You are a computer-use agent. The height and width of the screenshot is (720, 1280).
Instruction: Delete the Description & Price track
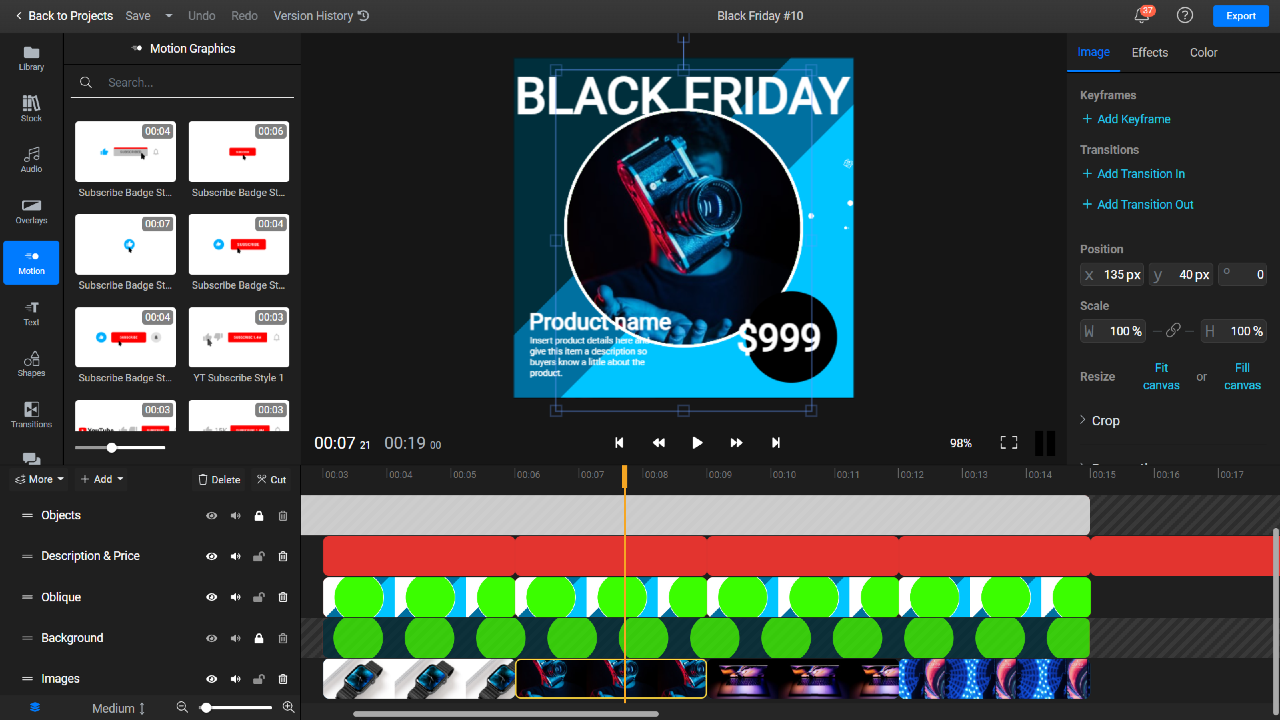283,557
